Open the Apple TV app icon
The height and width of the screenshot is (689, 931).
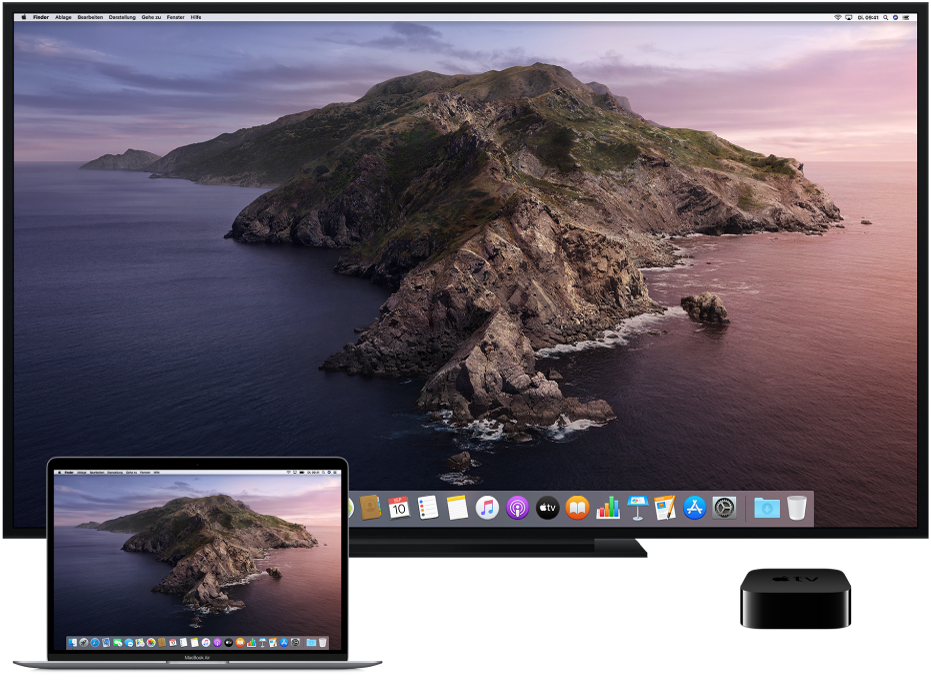[547, 508]
